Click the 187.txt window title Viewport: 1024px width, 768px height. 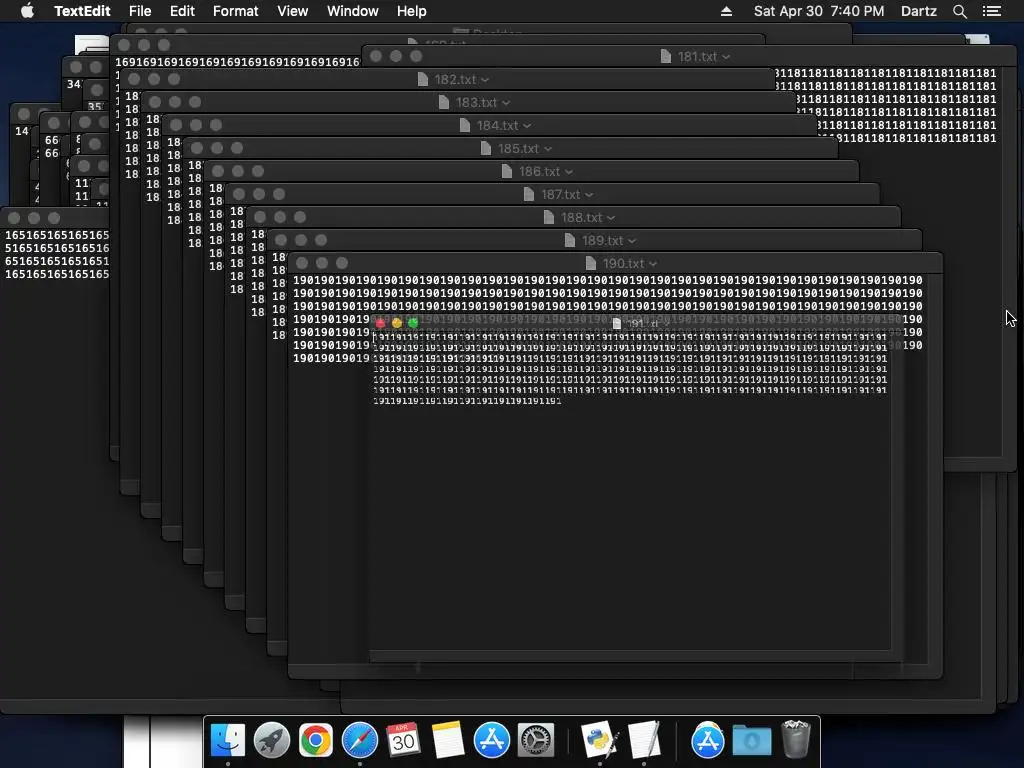[560, 195]
